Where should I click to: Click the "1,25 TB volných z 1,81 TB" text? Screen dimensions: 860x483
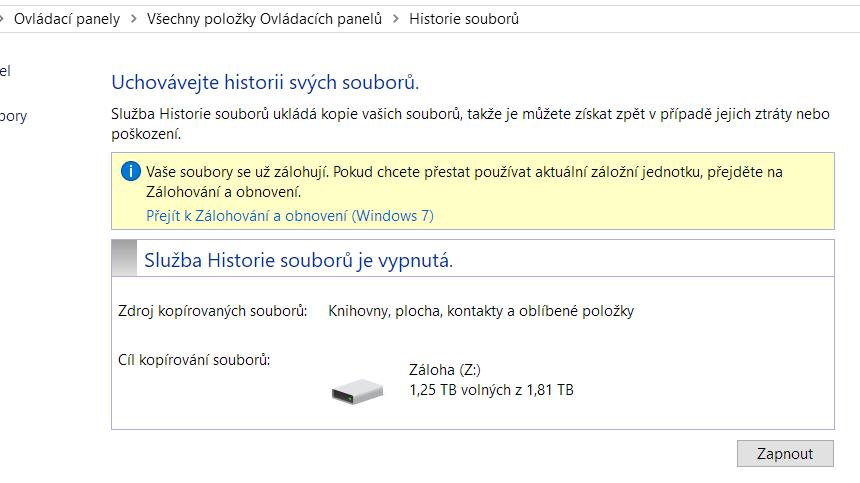pos(491,389)
